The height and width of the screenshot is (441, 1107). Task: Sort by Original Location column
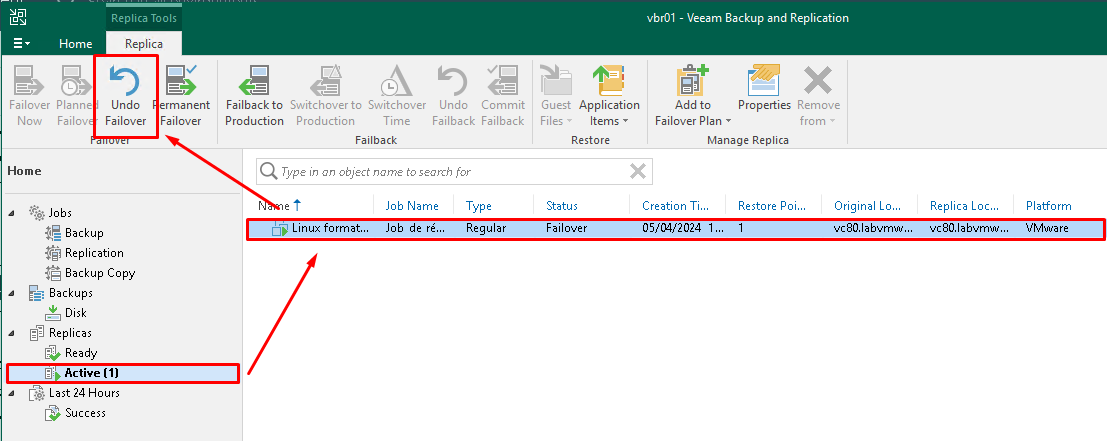[867, 206]
